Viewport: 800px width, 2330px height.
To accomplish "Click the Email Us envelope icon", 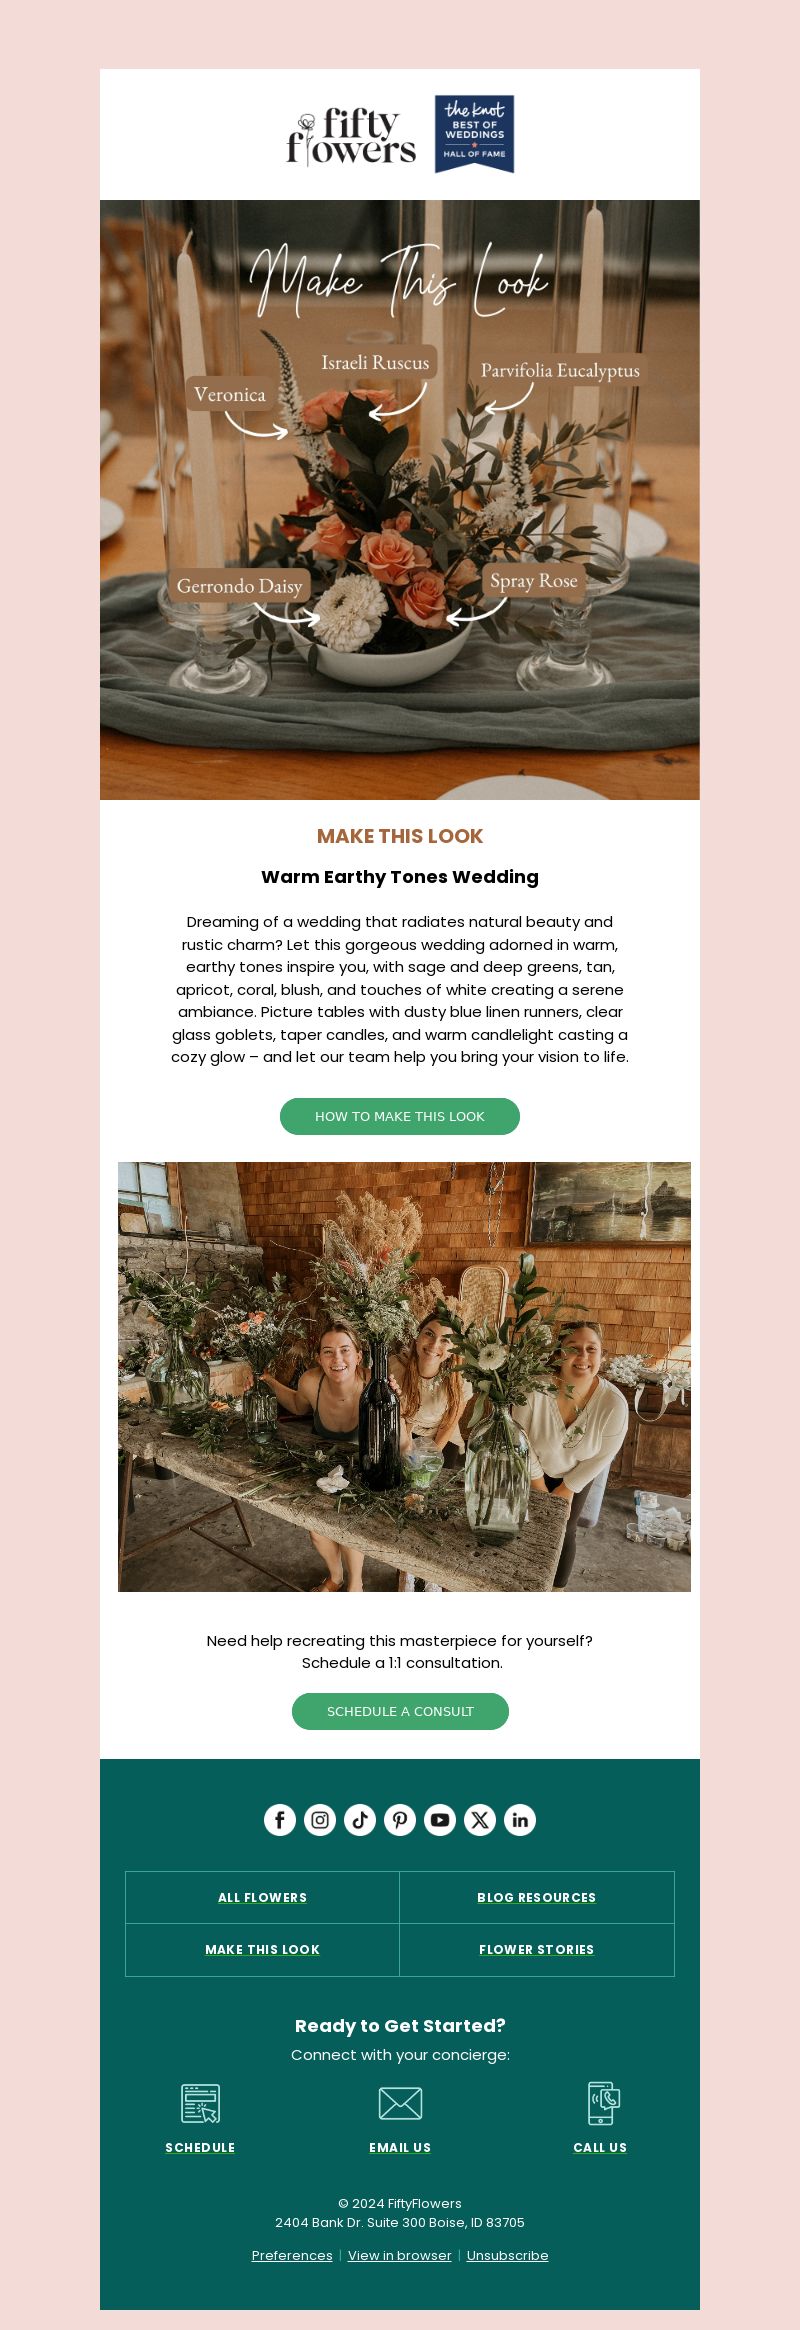I will [400, 2104].
